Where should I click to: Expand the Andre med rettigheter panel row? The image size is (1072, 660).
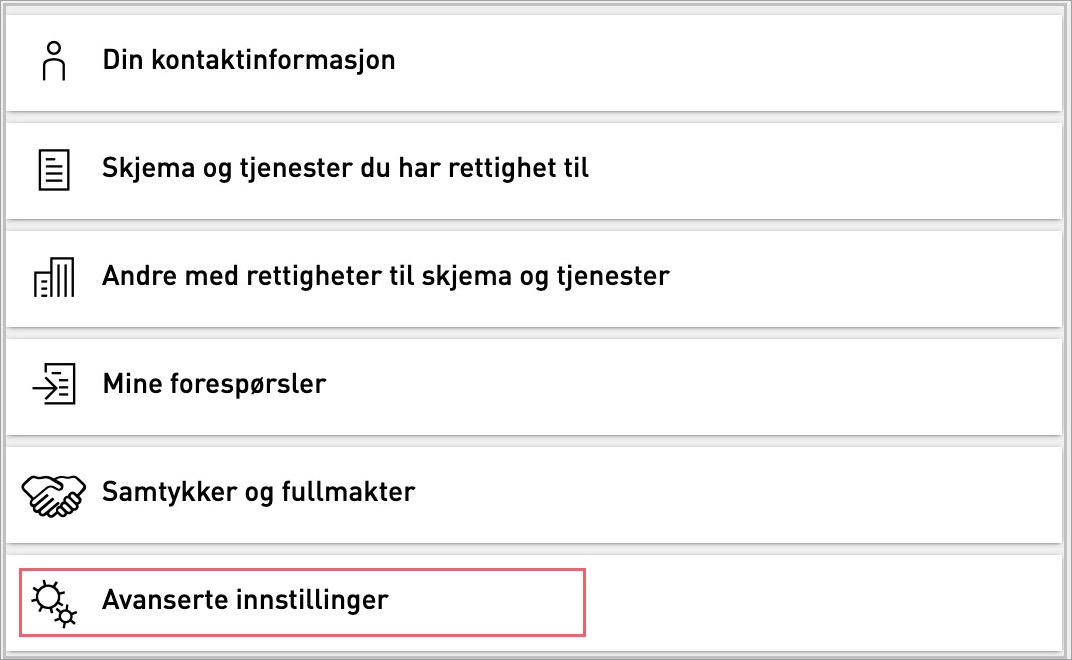tap(534, 278)
